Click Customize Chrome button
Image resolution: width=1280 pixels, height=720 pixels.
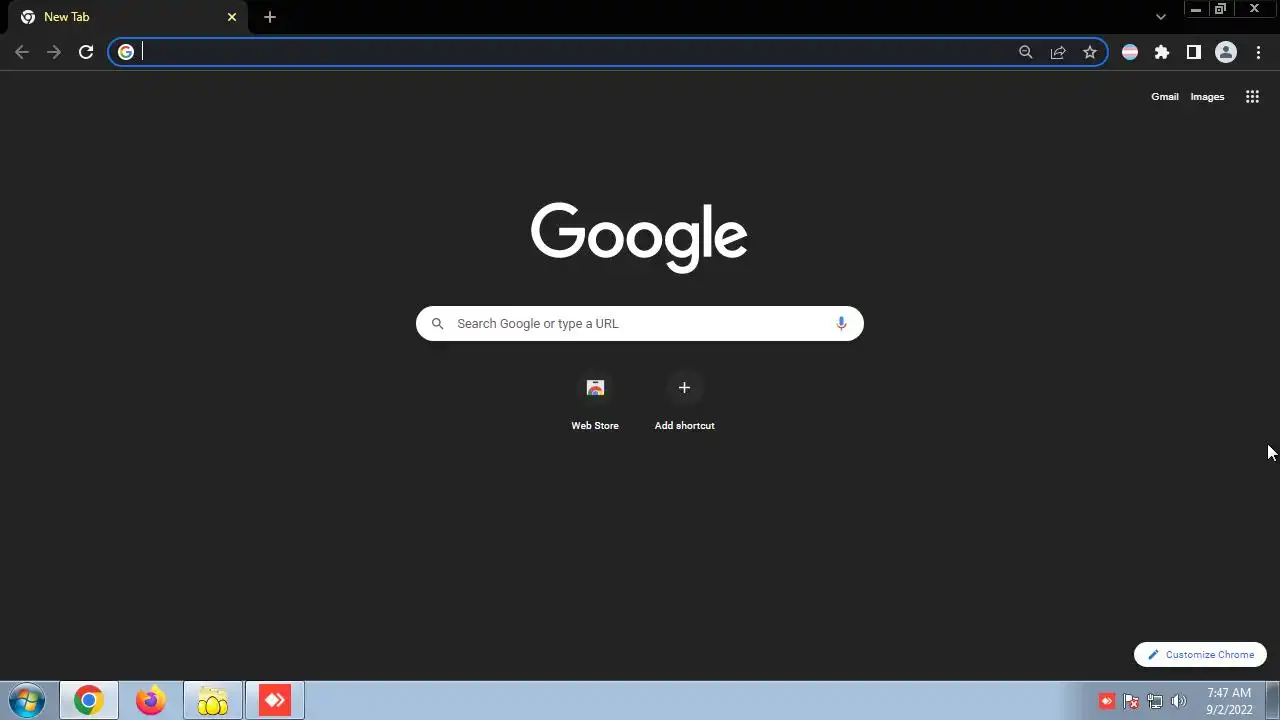point(1200,654)
